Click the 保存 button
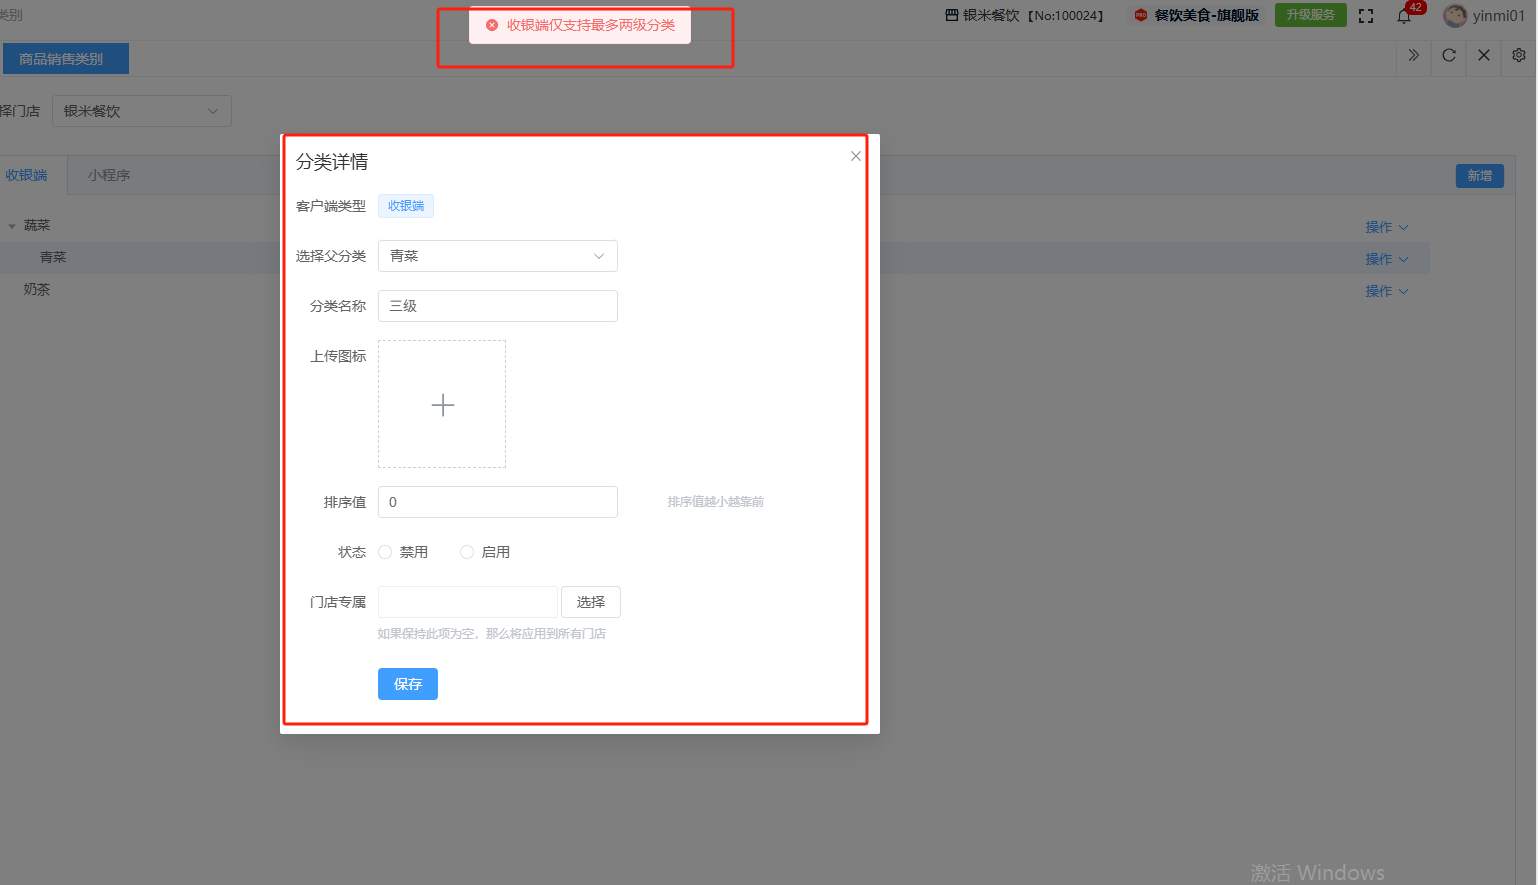Viewport: 1538px width, 885px height. tap(407, 684)
